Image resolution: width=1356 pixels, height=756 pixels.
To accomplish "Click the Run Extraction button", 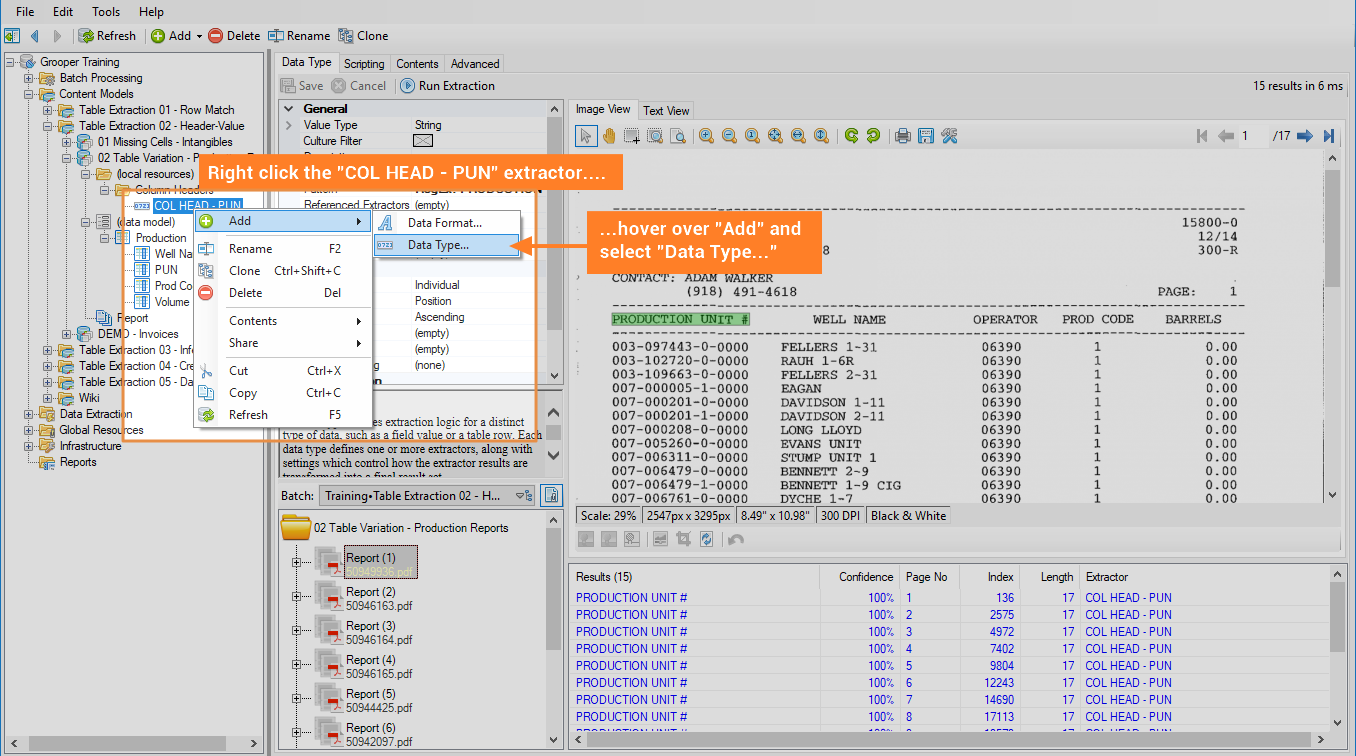I will click(x=447, y=86).
